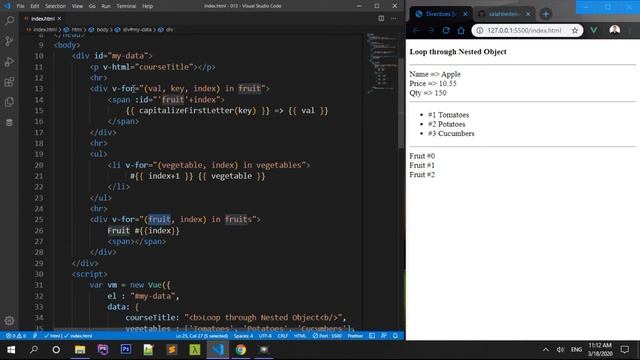Toggle Live Server Port 5500 status
This screenshot has width=640, height=360.
[x=327, y=336]
